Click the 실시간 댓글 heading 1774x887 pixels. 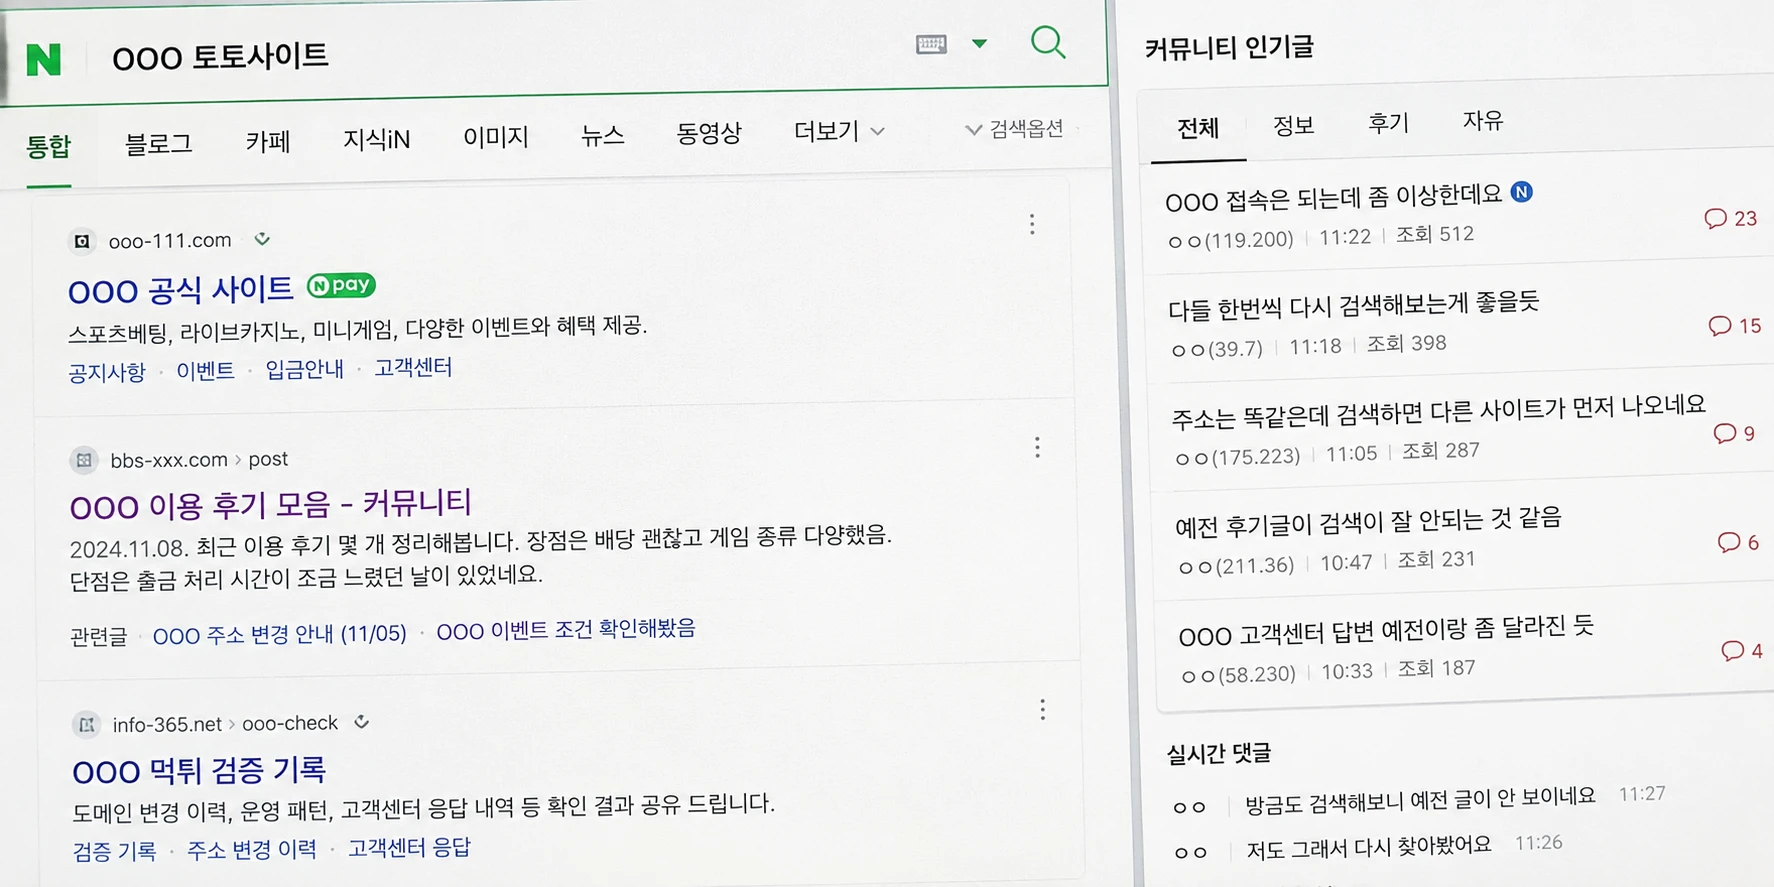pos(1218,753)
